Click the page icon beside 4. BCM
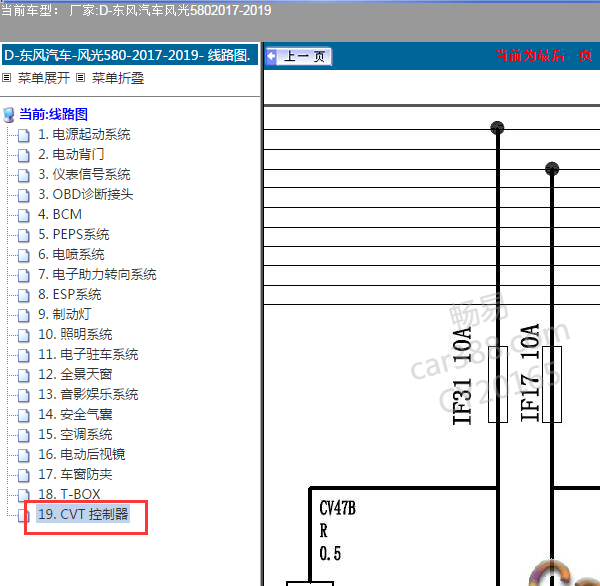Image resolution: width=600 pixels, height=586 pixels. 24,215
